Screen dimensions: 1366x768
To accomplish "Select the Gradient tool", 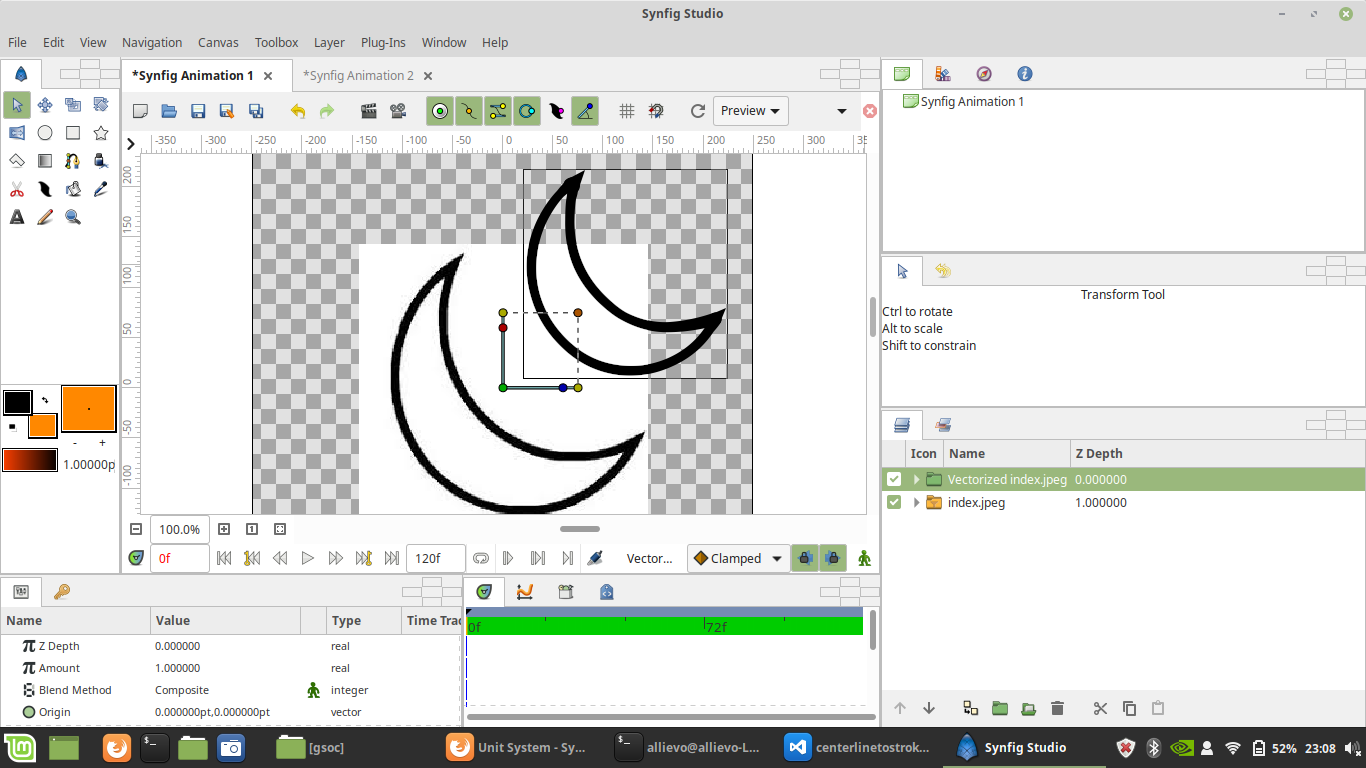I will click(x=44, y=160).
